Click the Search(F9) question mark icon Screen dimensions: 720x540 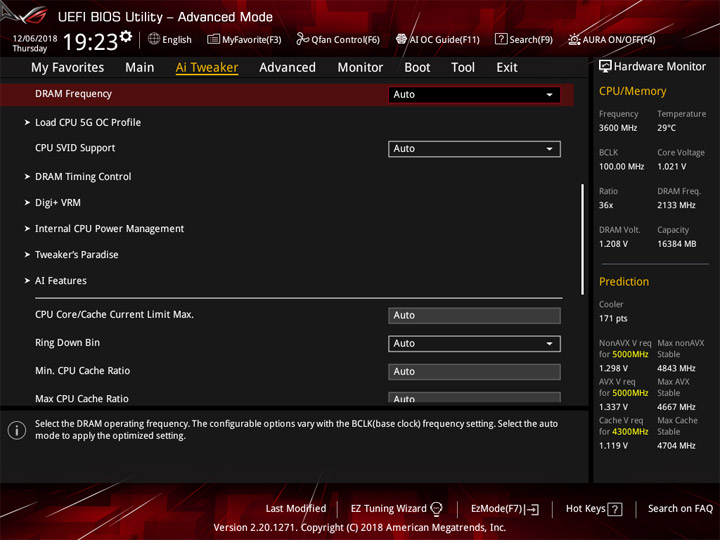tap(501, 39)
